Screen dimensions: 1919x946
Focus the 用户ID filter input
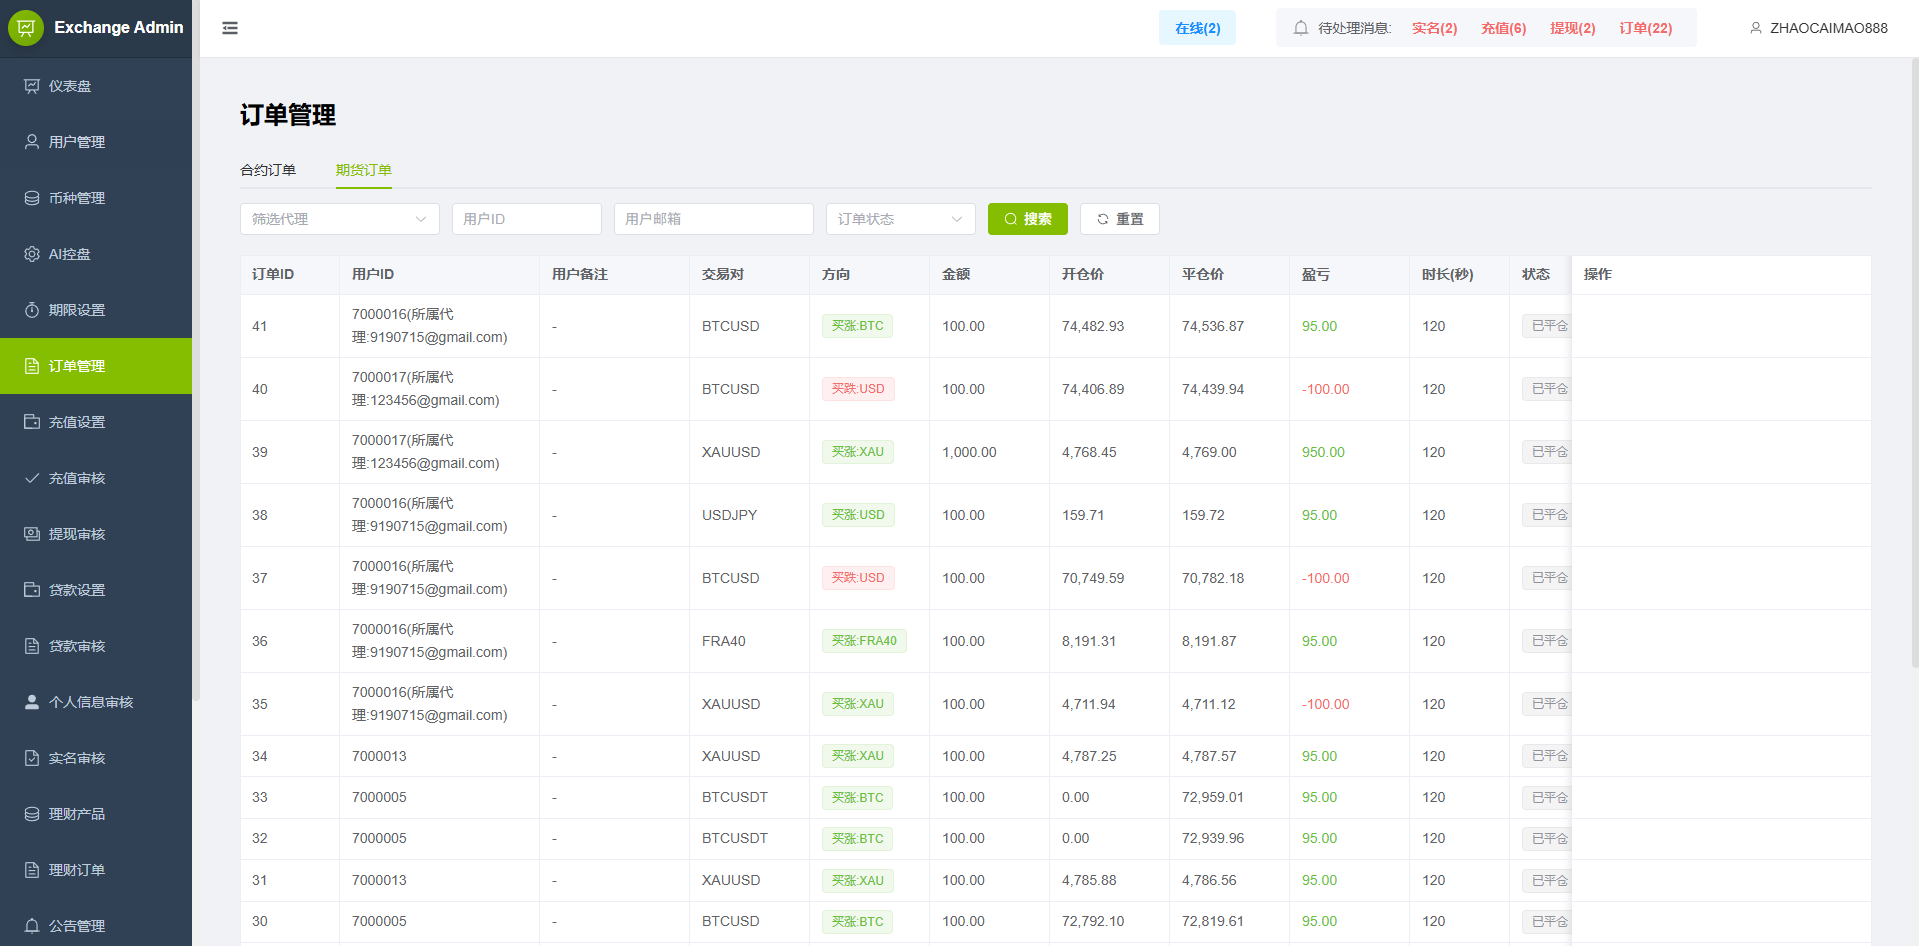[527, 219]
